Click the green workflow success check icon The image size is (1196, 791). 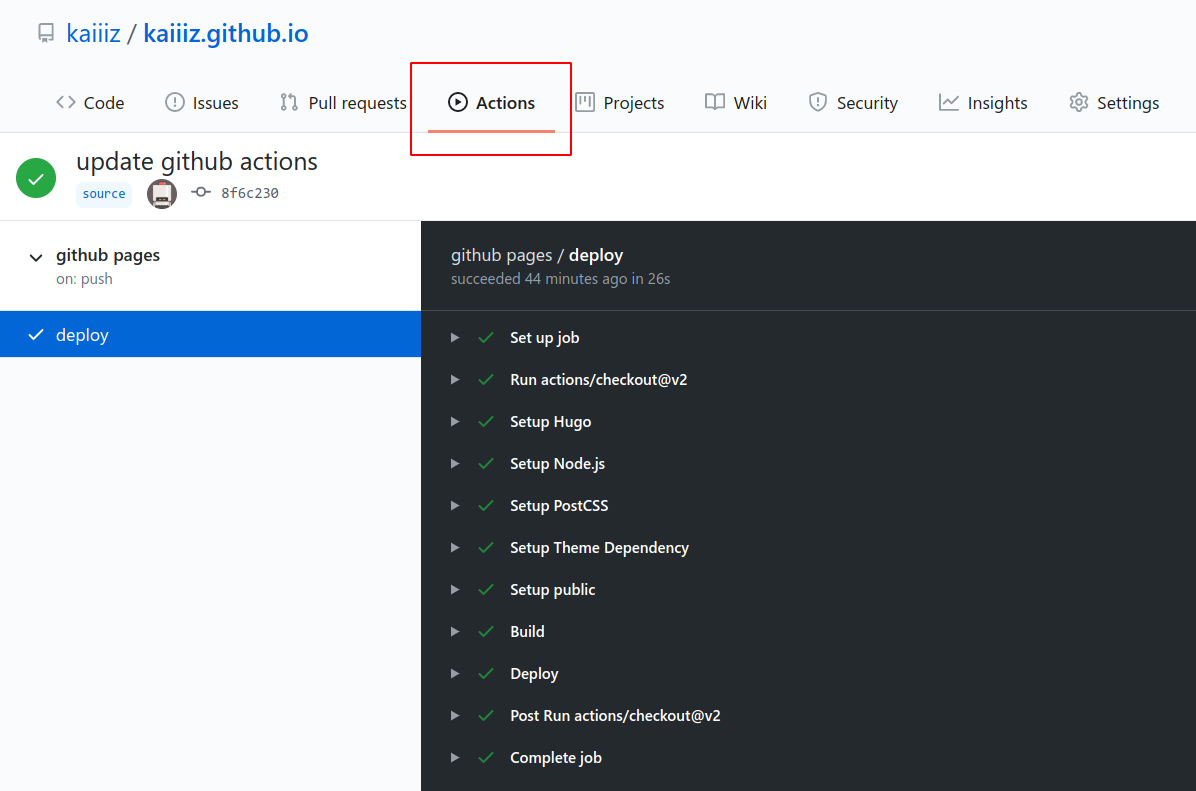pos(36,178)
